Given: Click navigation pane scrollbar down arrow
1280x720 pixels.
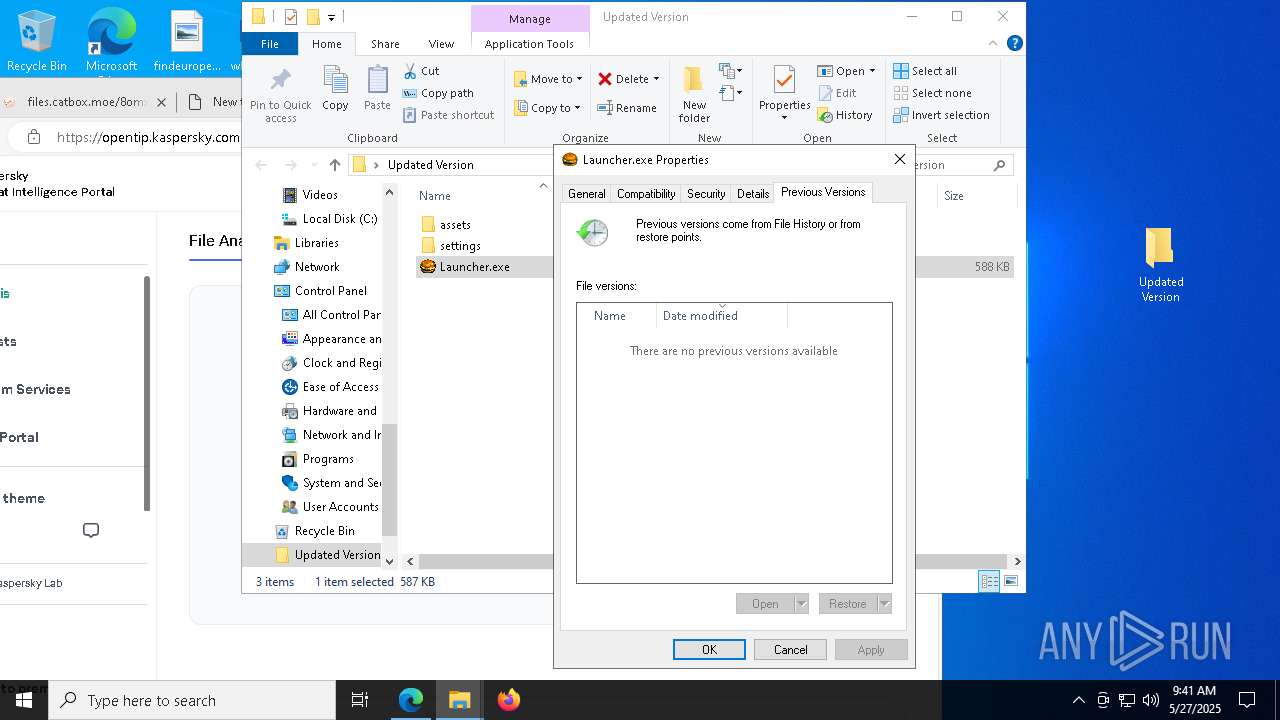Looking at the screenshot, I should tap(390, 561).
